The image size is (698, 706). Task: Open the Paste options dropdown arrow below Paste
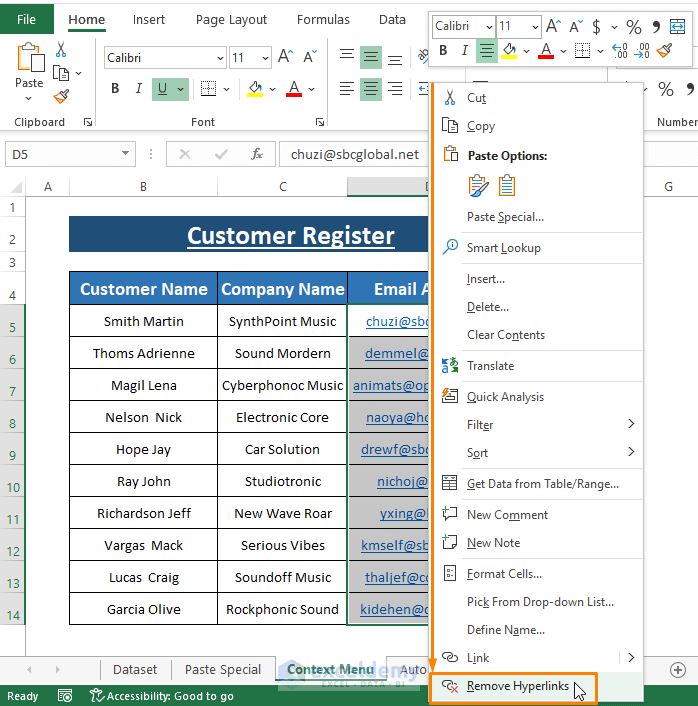pyautogui.click(x=29, y=98)
